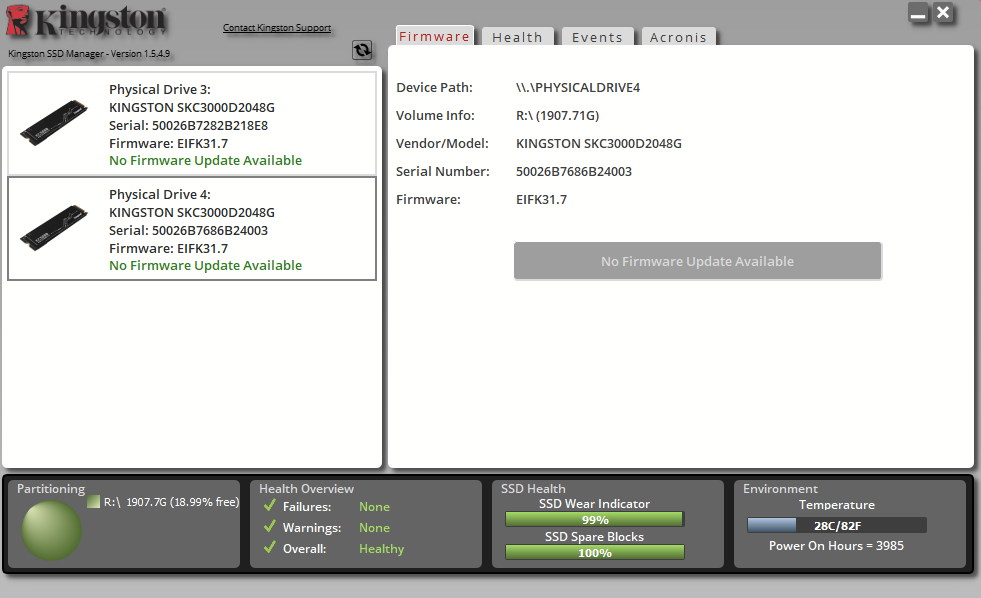The image size is (981, 598).
Task: Click the green partitioning pie chart
Action: click(52, 530)
